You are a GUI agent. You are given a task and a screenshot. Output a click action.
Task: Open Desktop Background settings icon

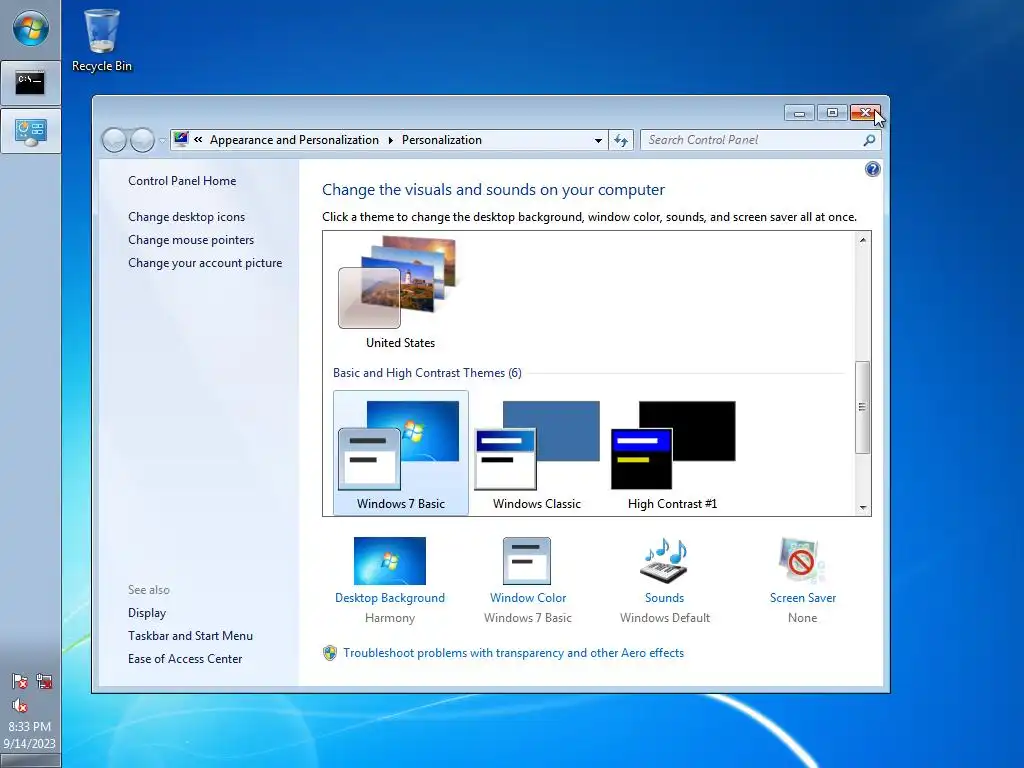[390, 561]
